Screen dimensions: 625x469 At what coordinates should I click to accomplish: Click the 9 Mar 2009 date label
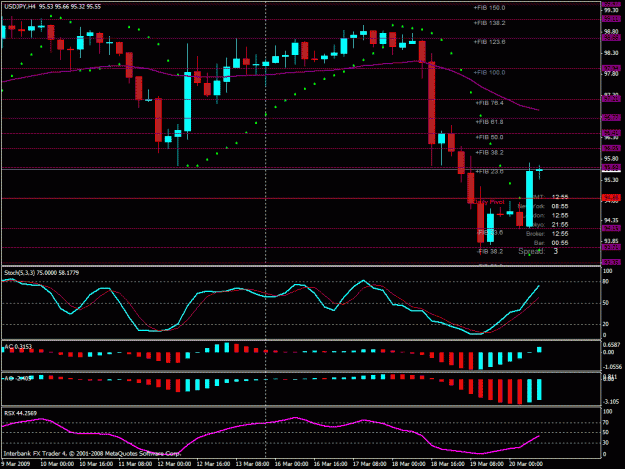[16, 464]
